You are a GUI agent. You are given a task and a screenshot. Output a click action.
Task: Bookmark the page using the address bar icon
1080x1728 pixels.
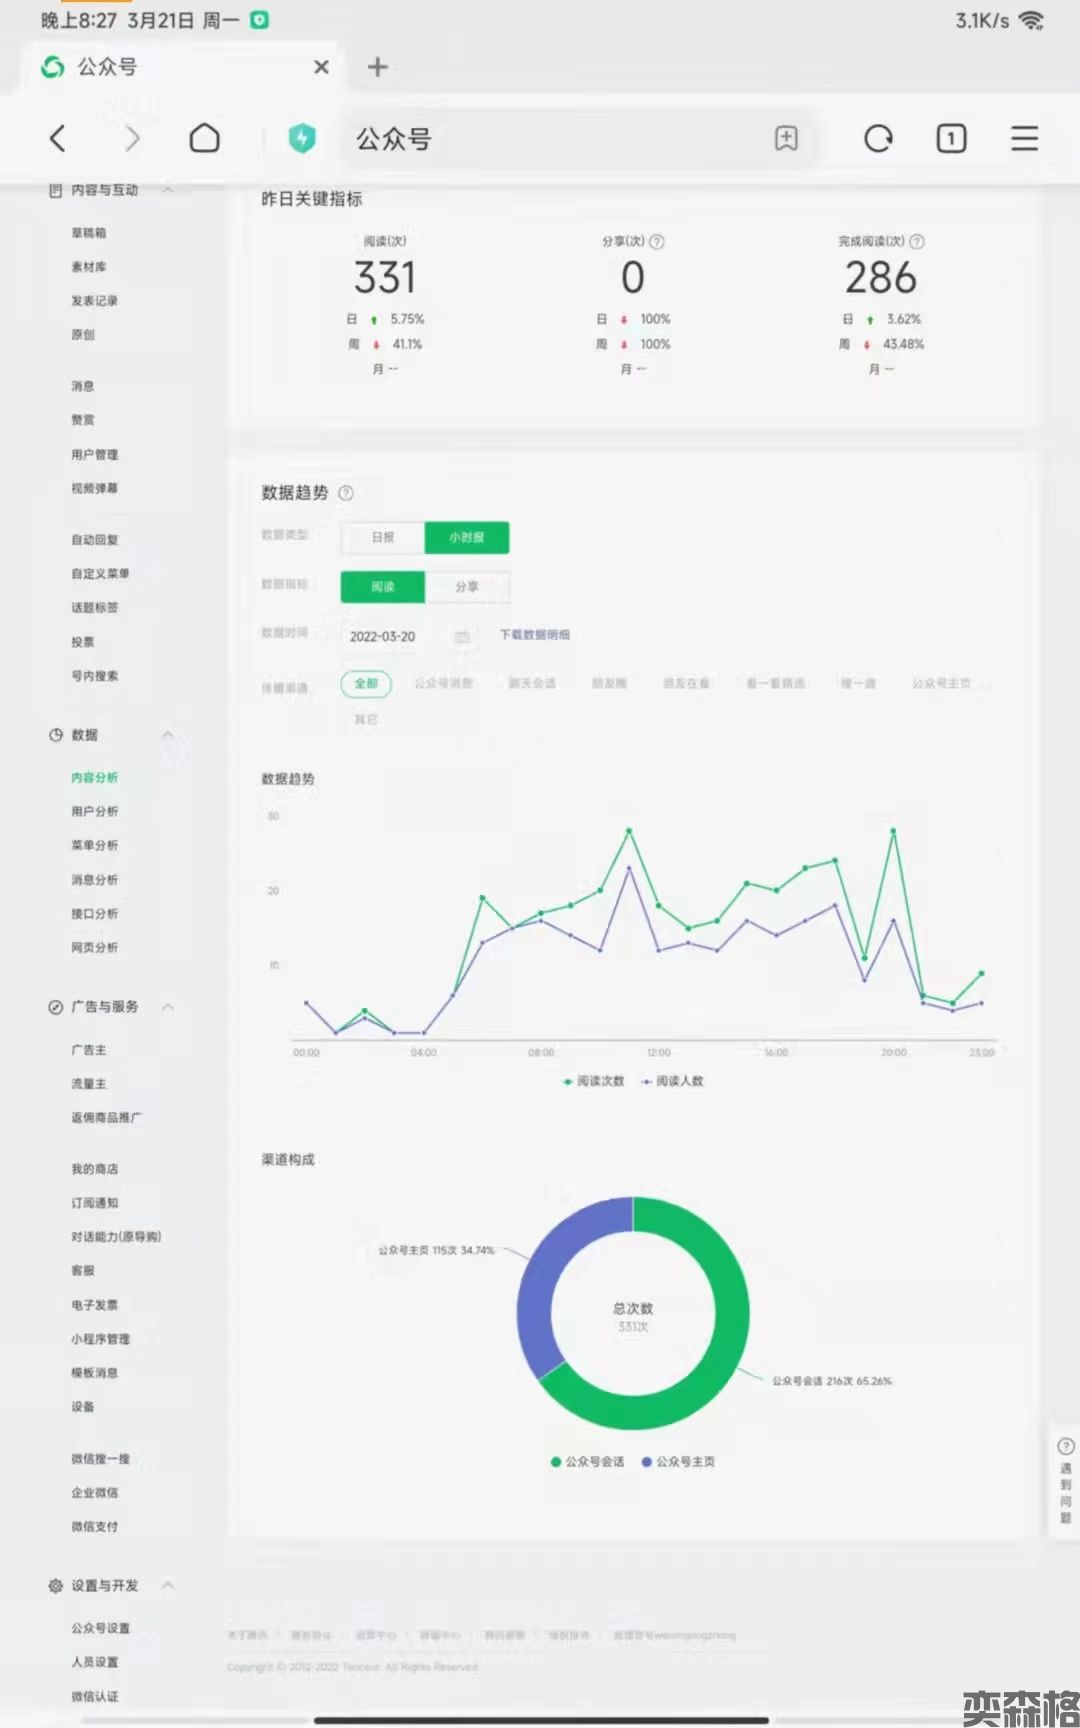coord(786,138)
